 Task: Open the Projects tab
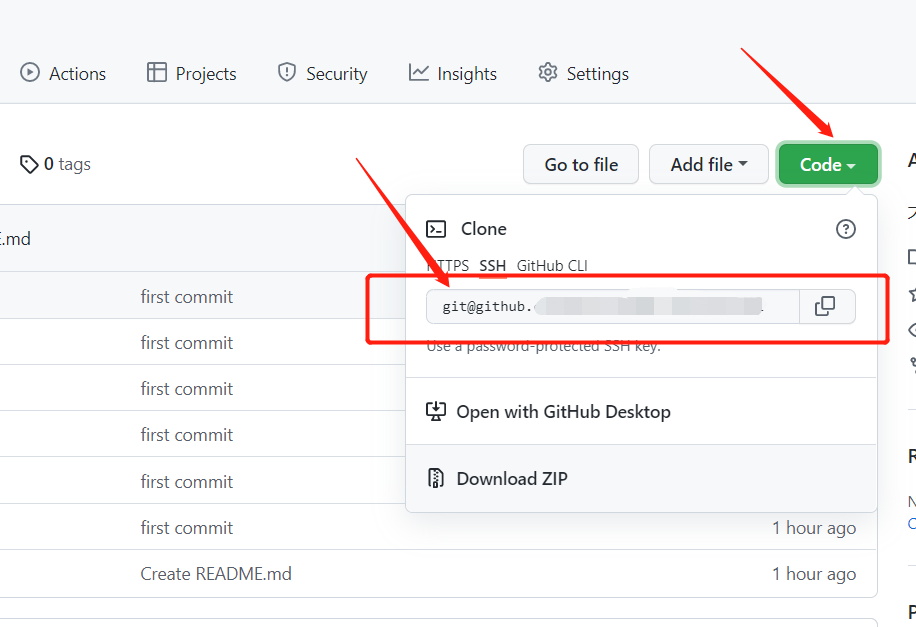[x=192, y=74]
